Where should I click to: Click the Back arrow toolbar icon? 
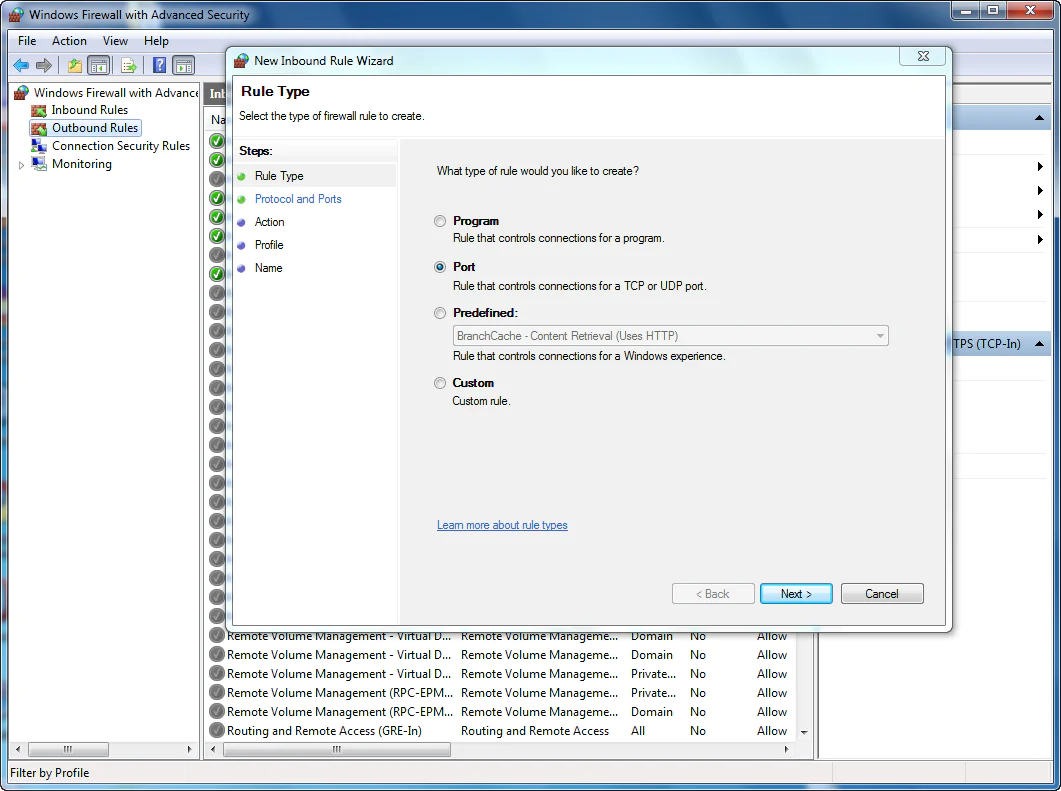click(21, 66)
